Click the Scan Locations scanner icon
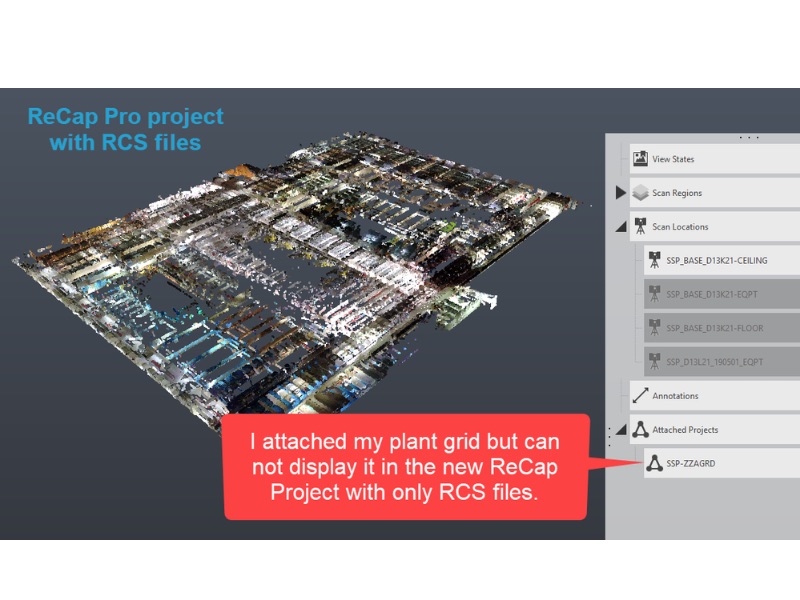Image resolution: width=800 pixels, height=600 pixels. 640,227
